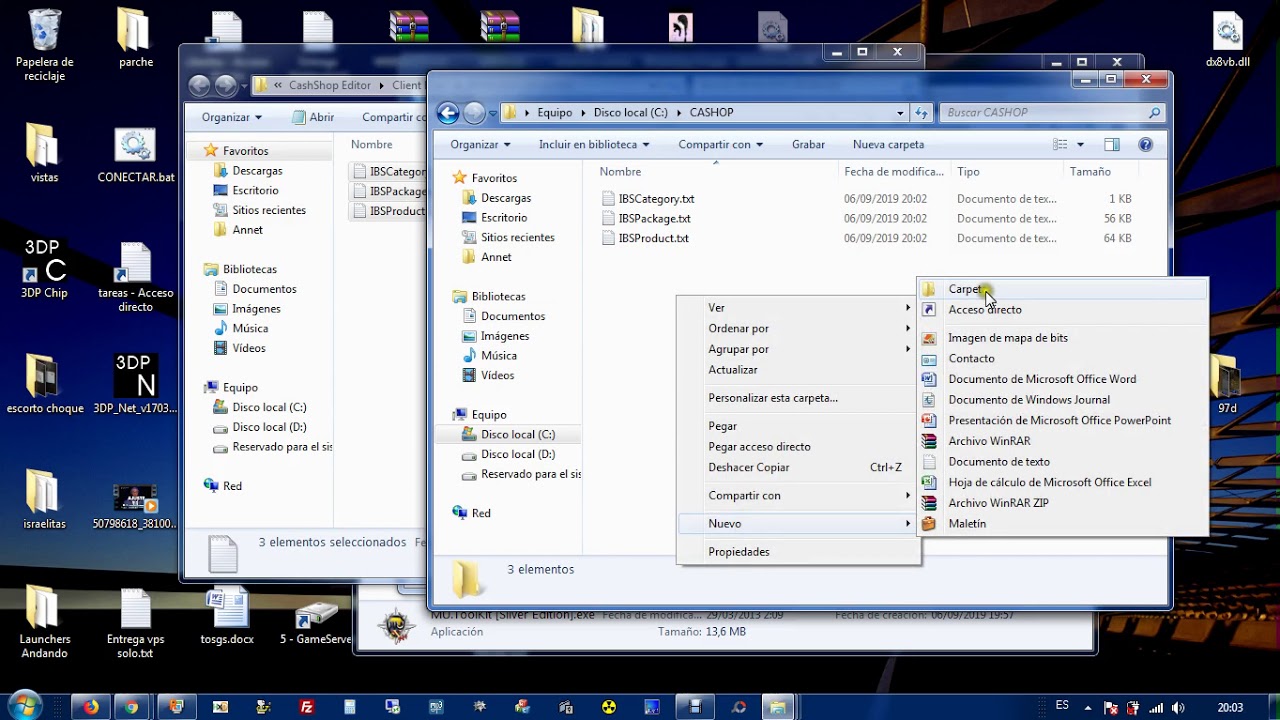Open the Incluir en biblioteca dropdown
The width and height of the screenshot is (1280, 720).
[594, 145]
